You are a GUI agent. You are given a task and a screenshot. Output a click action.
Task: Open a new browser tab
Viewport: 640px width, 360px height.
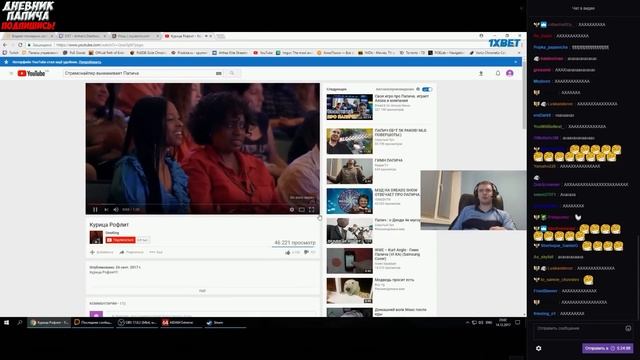[x=220, y=36]
